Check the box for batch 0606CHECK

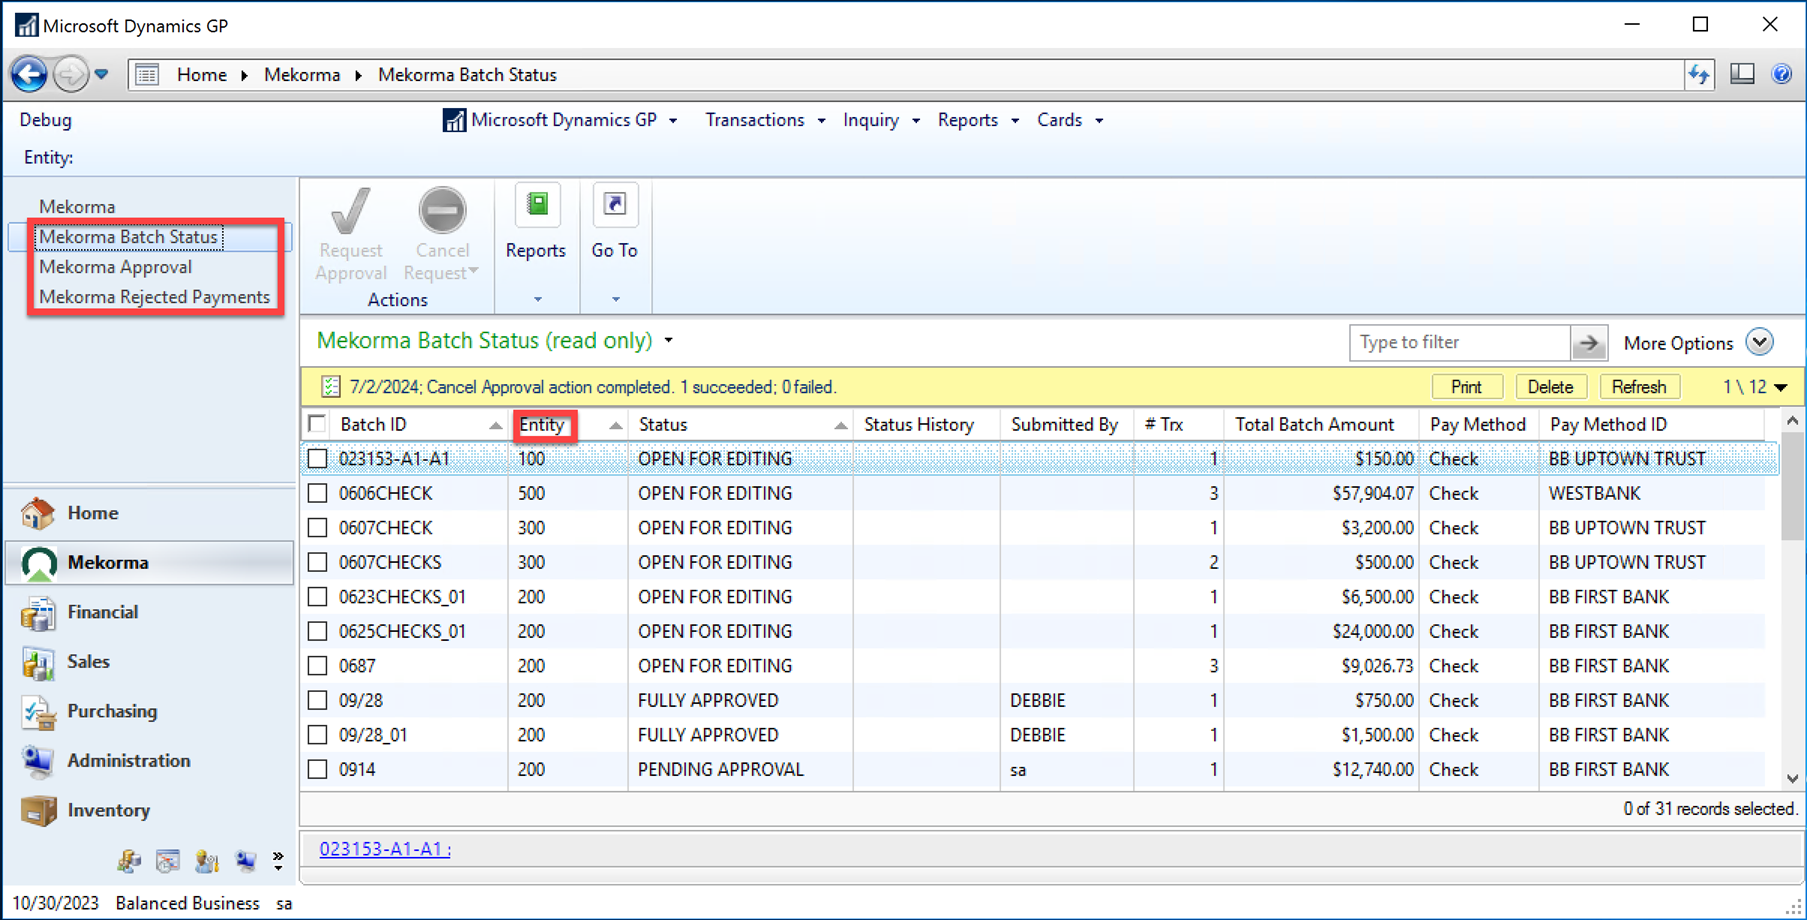[318, 493]
